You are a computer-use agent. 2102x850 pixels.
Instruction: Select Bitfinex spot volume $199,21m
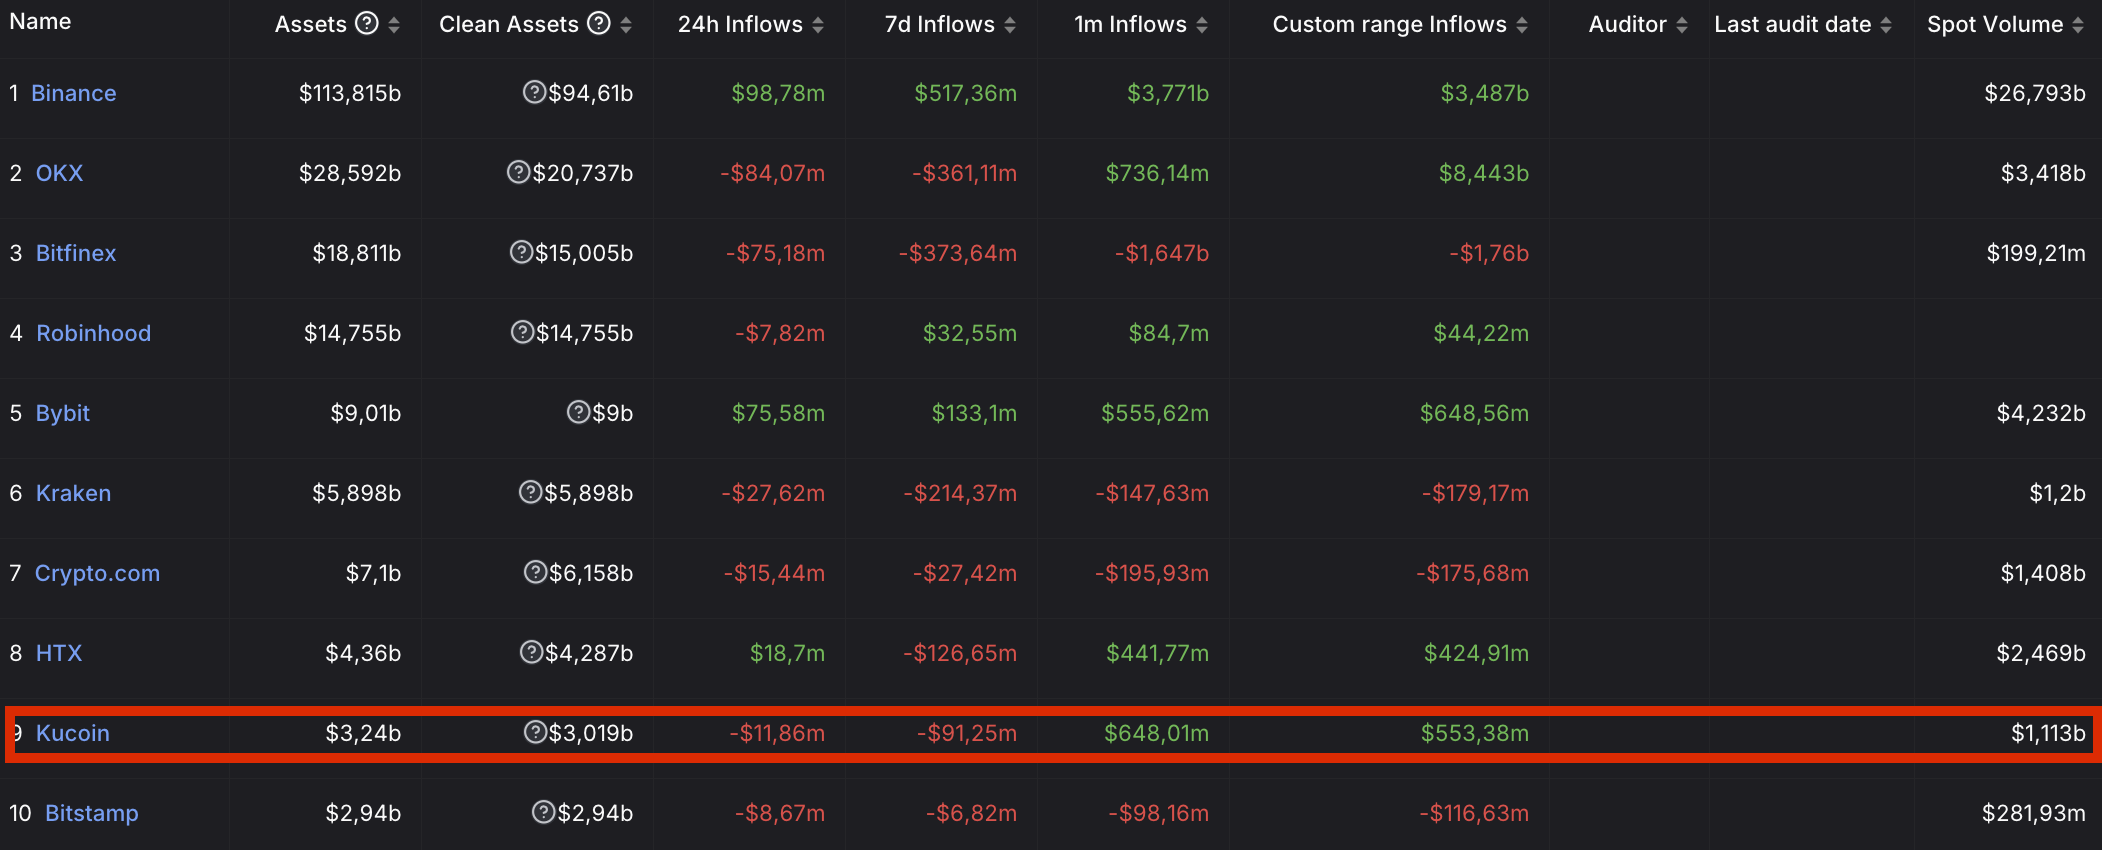(2036, 253)
